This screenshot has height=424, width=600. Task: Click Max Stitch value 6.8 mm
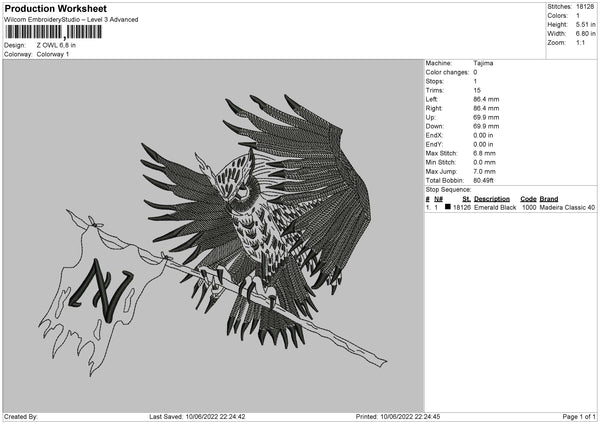(x=484, y=153)
